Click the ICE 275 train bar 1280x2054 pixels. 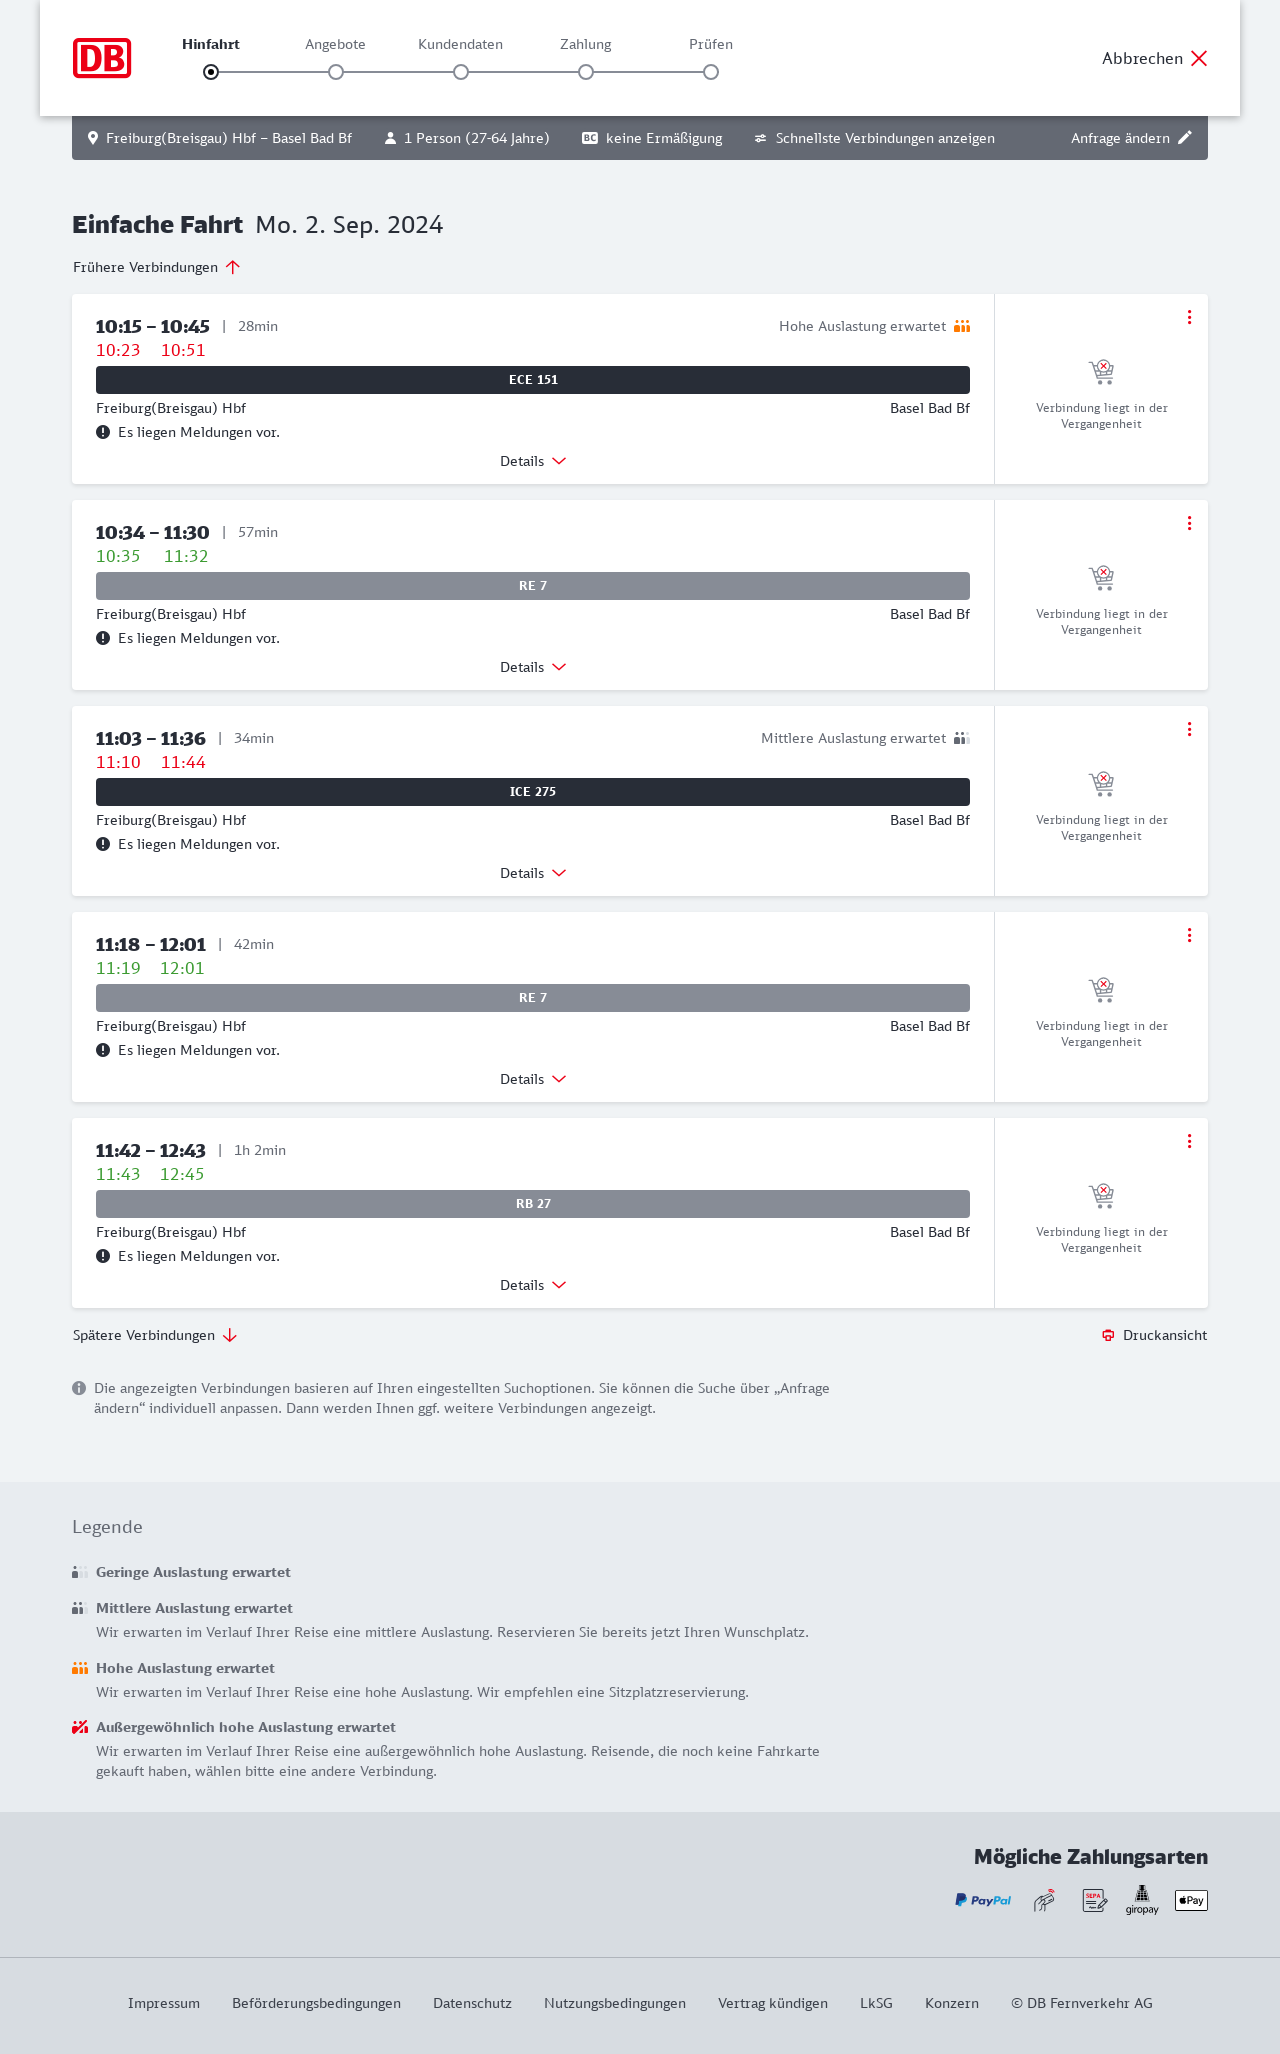coord(533,792)
